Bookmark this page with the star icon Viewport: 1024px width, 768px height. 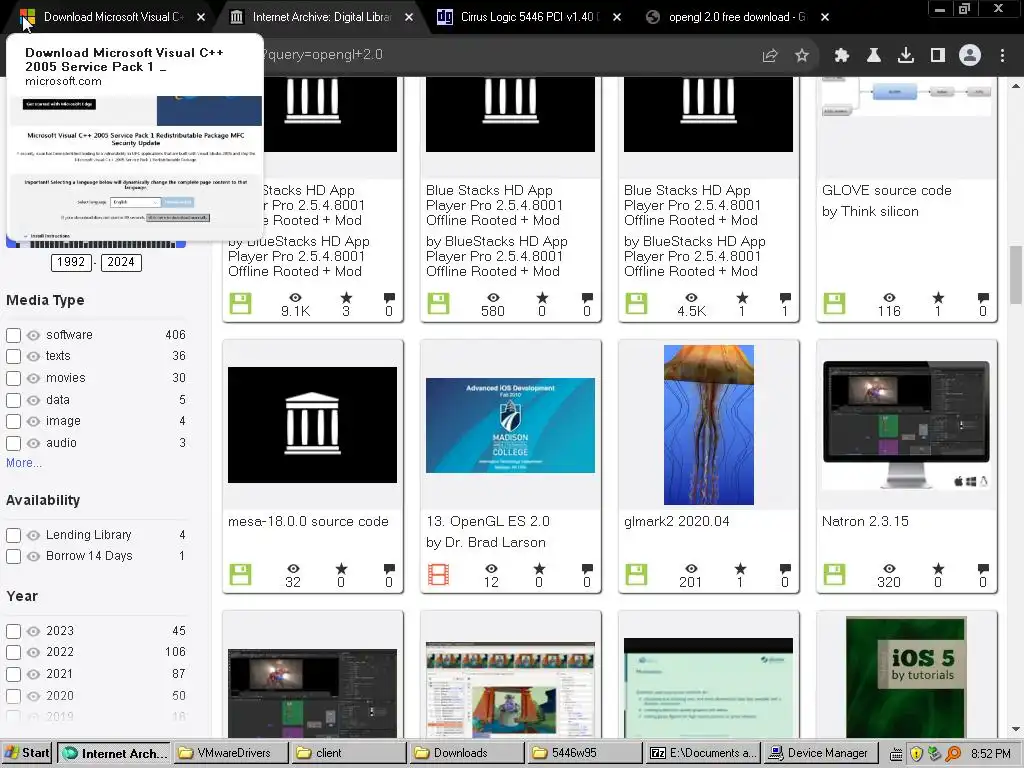click(x=802, y=56)
